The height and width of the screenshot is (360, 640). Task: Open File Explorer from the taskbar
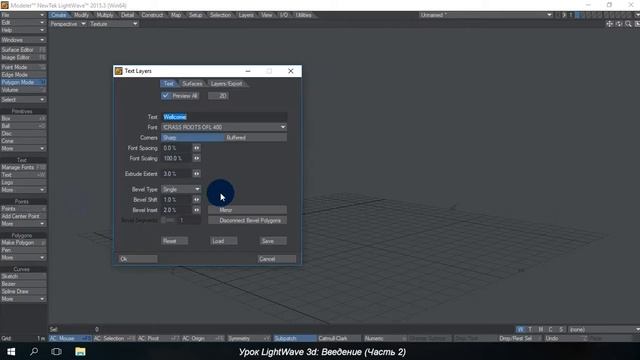pyautogui.click(x=80, y=351)
